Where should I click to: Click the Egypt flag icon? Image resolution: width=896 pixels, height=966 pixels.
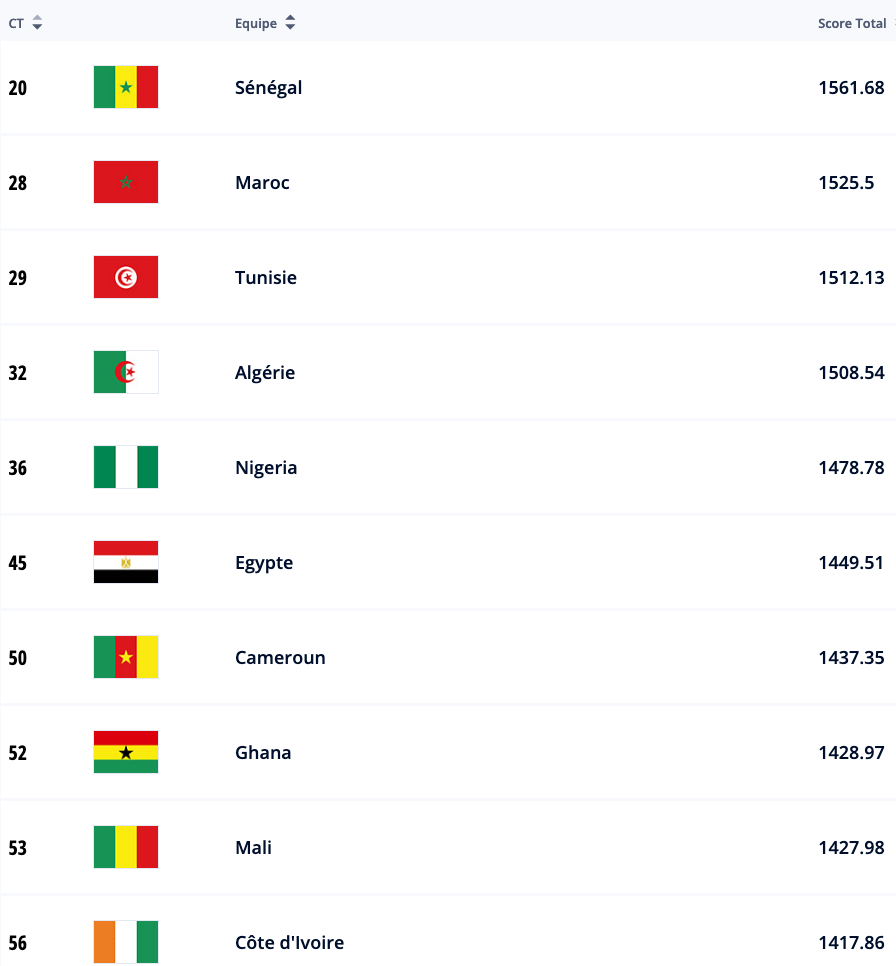click(126, 562)
